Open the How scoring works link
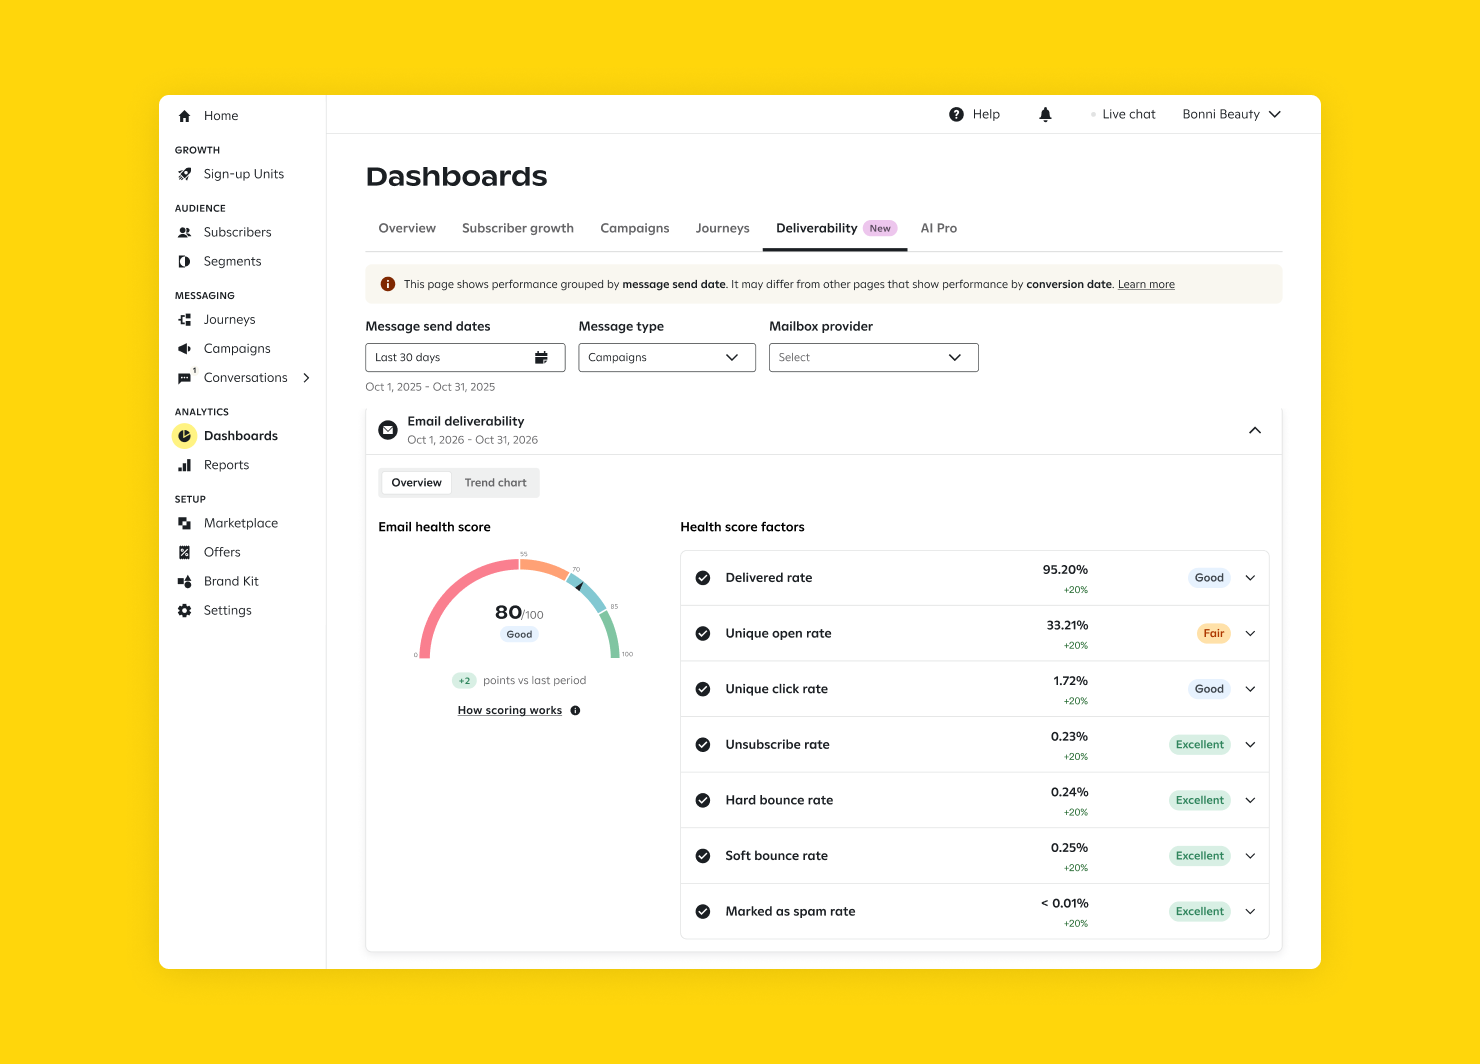Viewport: 1480px width, 1064px height. click(510, 711)
